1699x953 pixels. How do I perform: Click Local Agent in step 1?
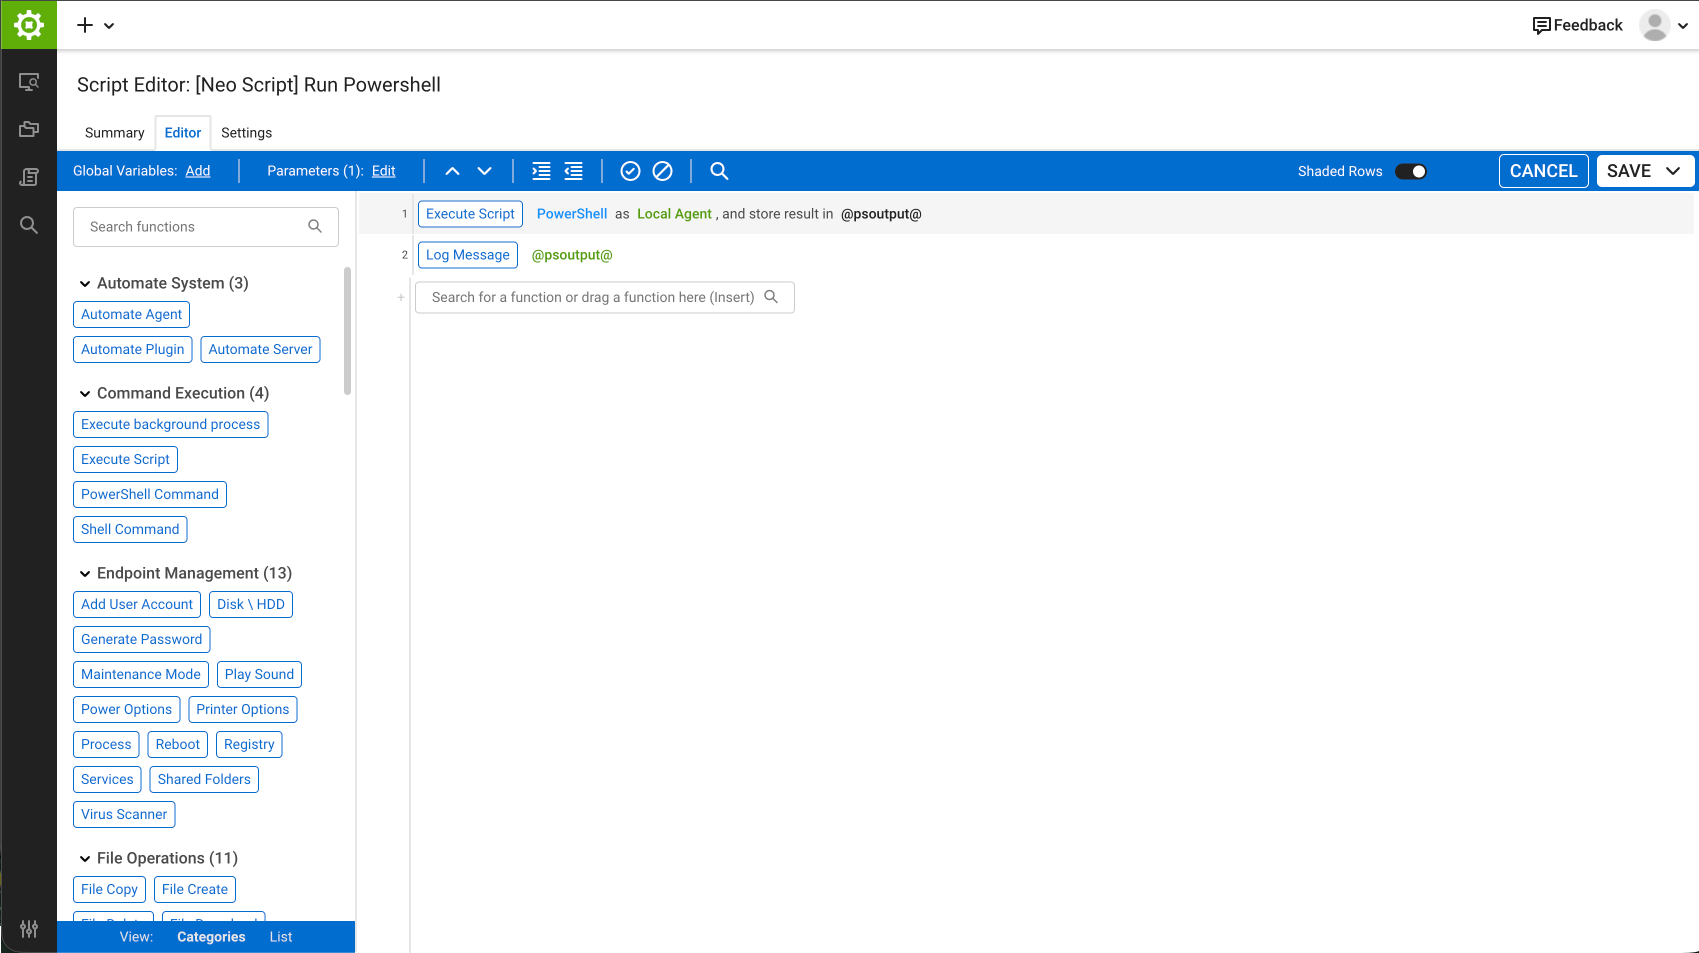pos(674,214)
